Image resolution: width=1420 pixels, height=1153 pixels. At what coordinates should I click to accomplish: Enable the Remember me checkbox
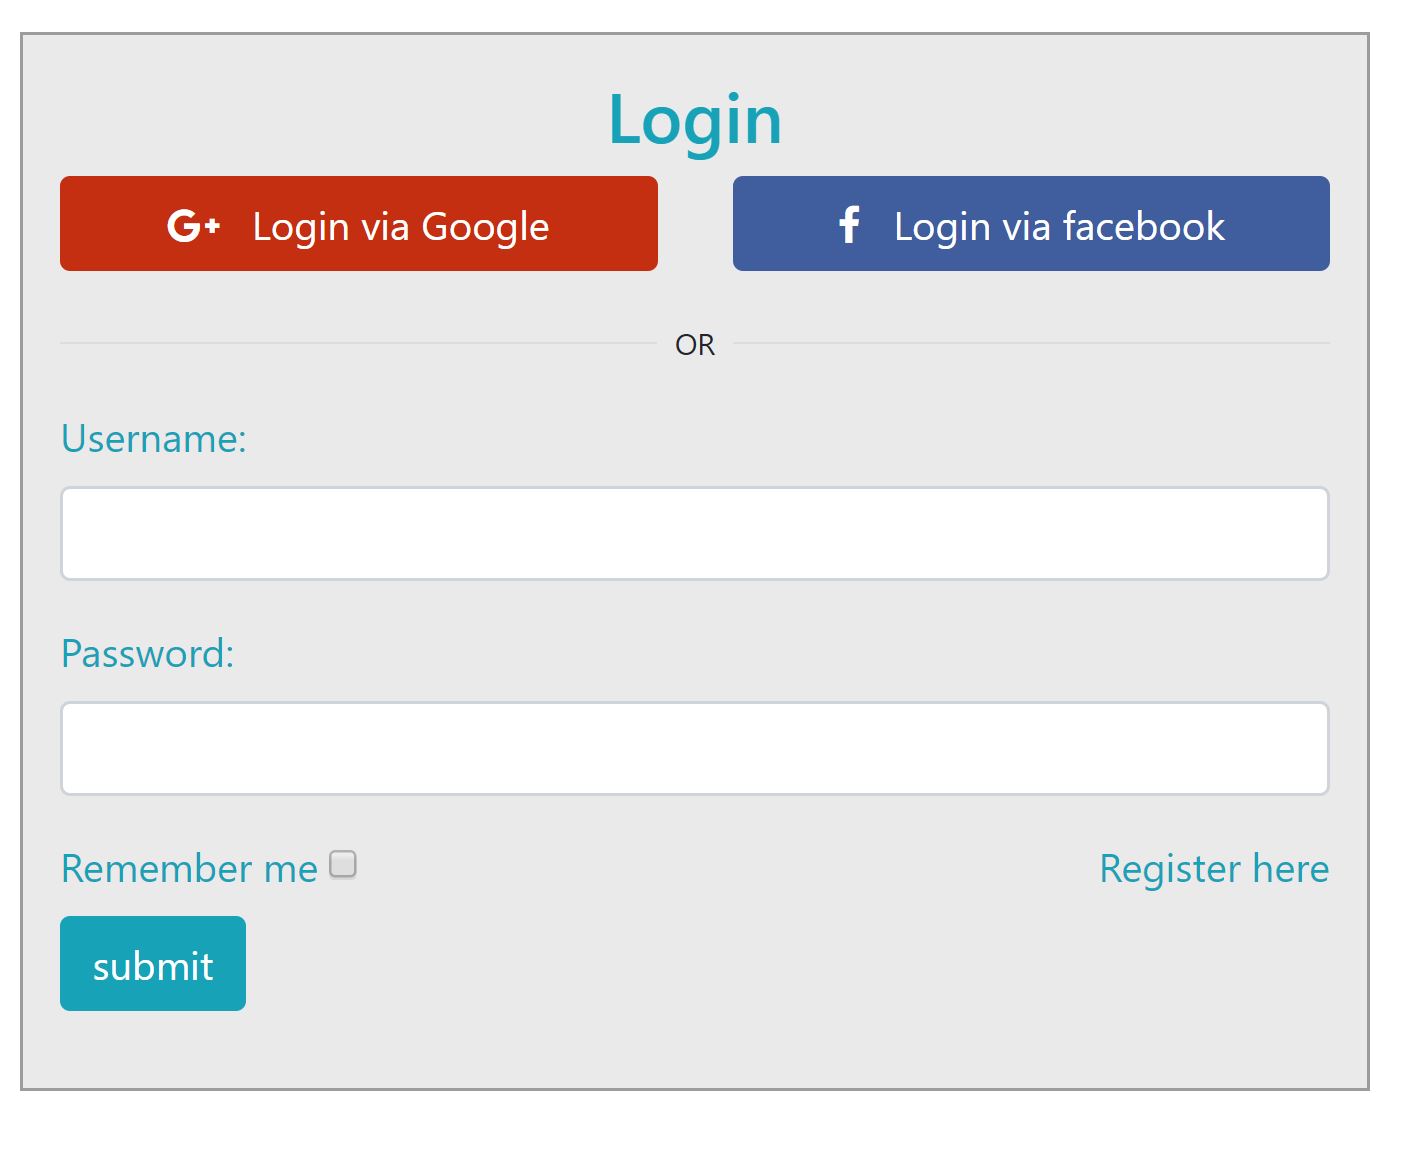pos(343,864)
